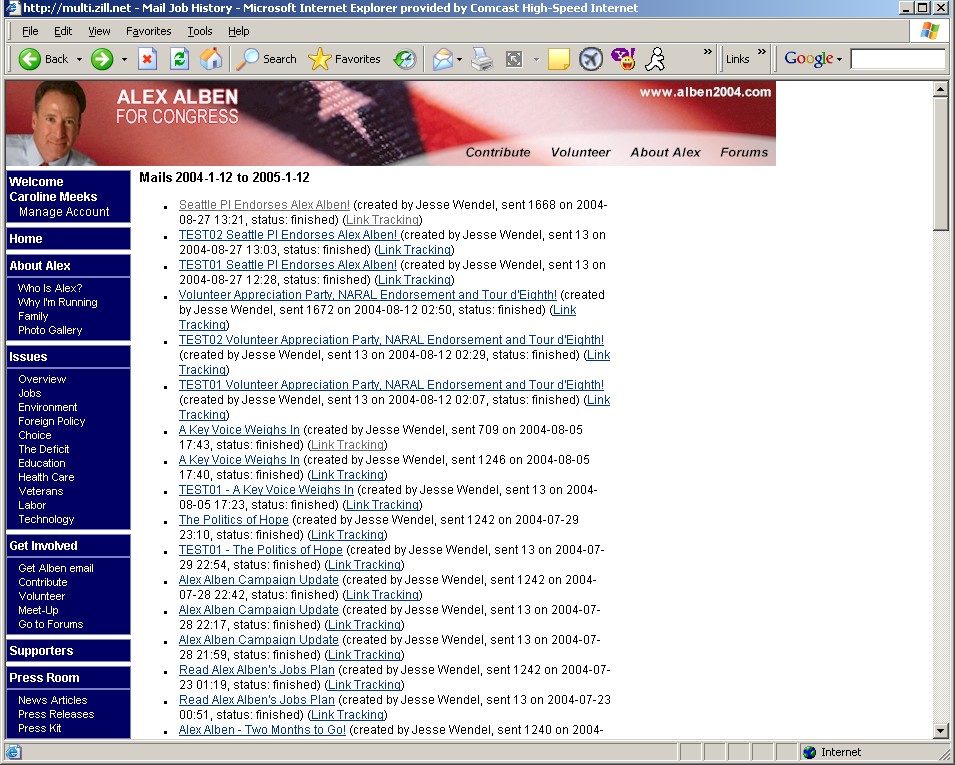
Task: Click the Print toolbar icon
Action: pyautogui.click(x=482, y=59)
